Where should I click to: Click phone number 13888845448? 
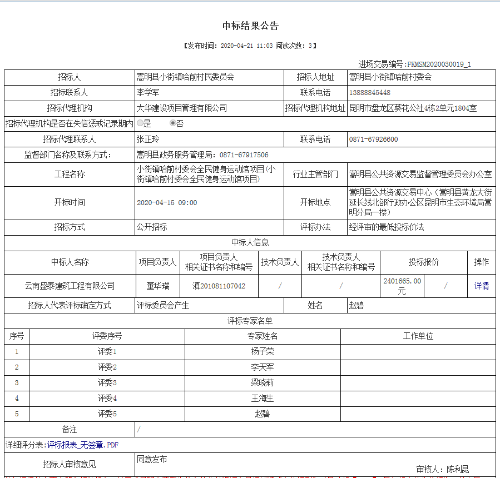click(370, 92)
